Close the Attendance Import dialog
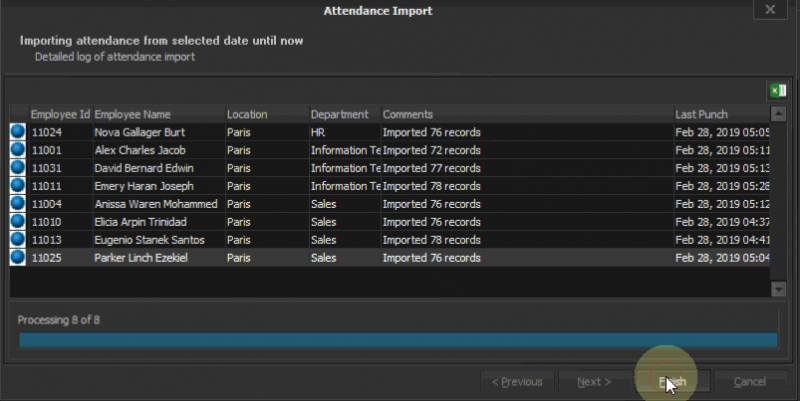This screenshot has height=401, width=800. tap(769, 9)
